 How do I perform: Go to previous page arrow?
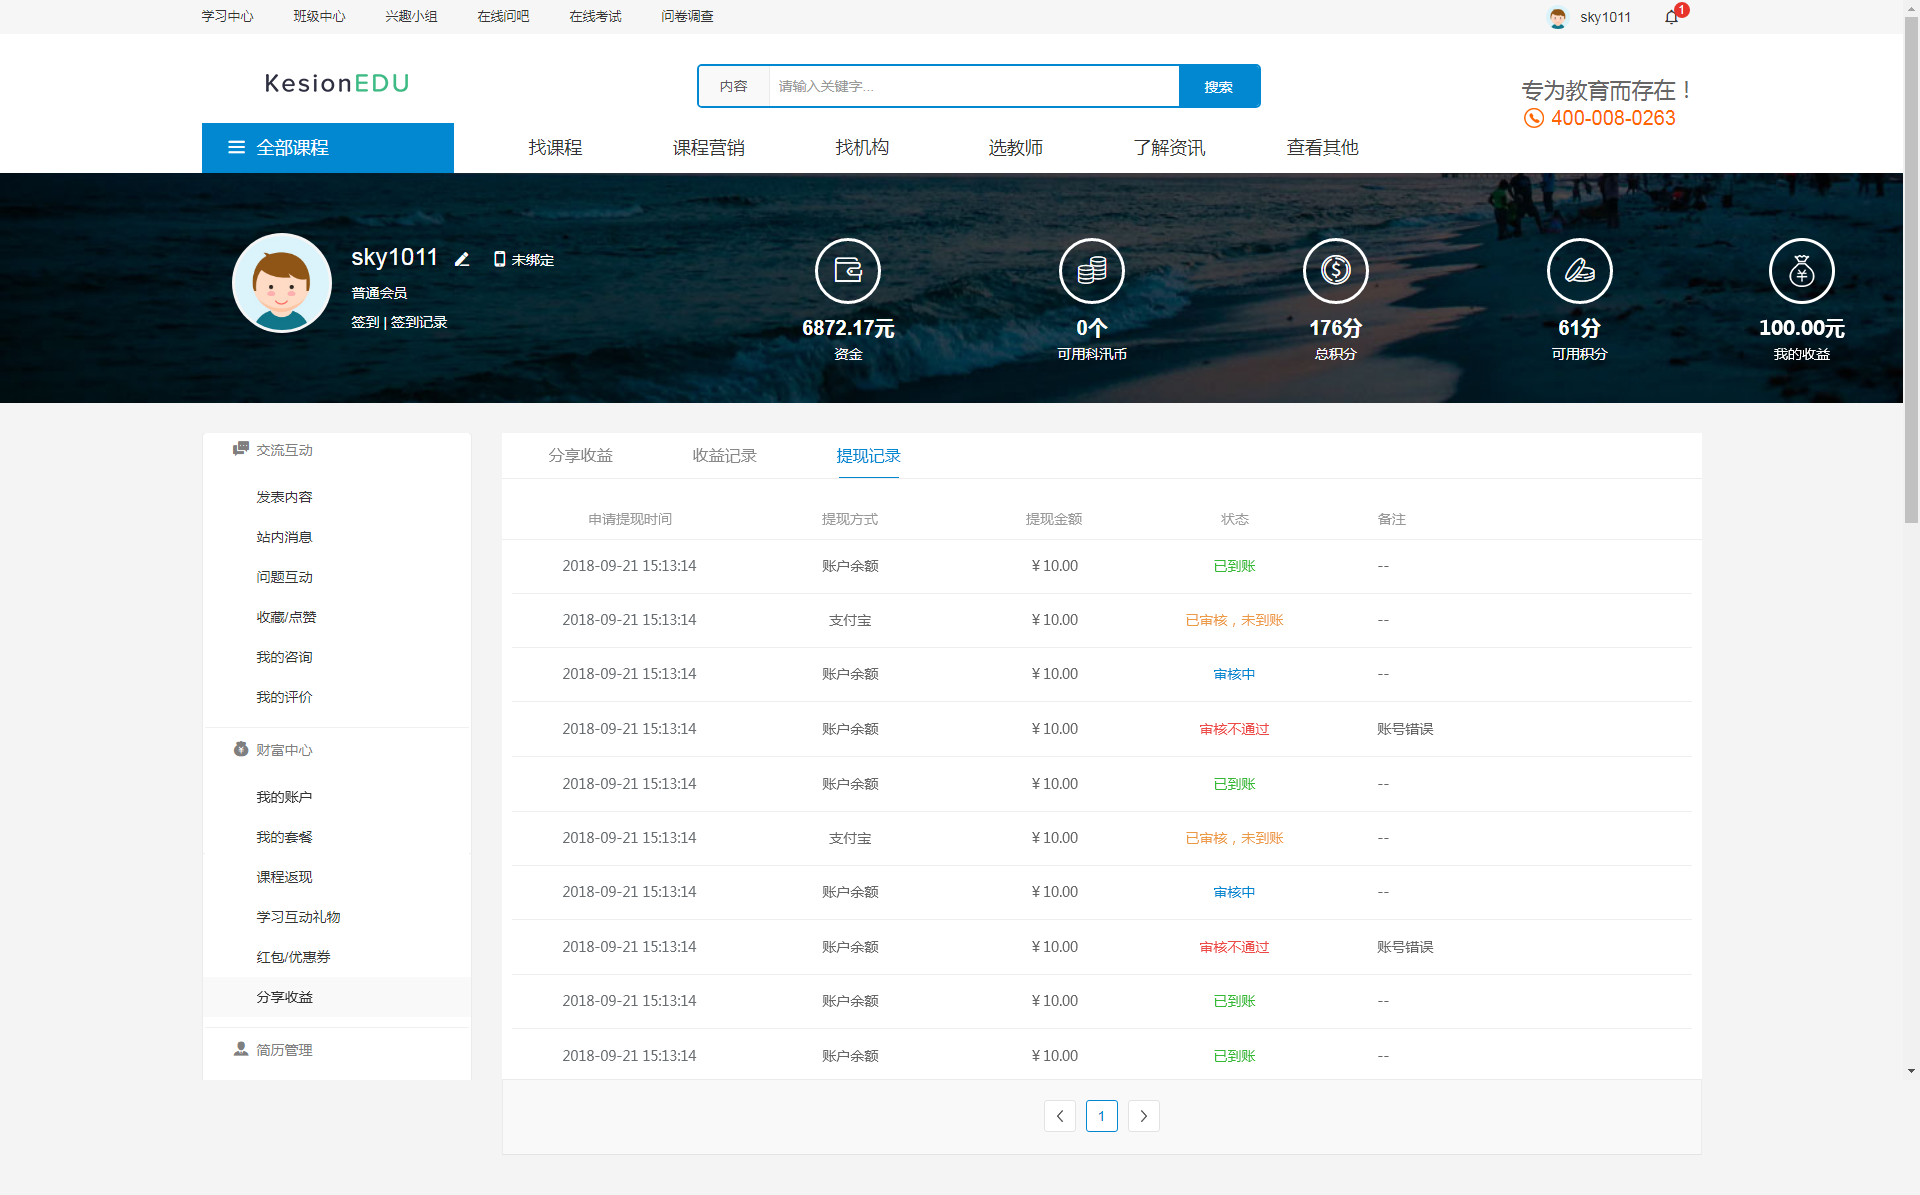click(x=1060, y=1116)
